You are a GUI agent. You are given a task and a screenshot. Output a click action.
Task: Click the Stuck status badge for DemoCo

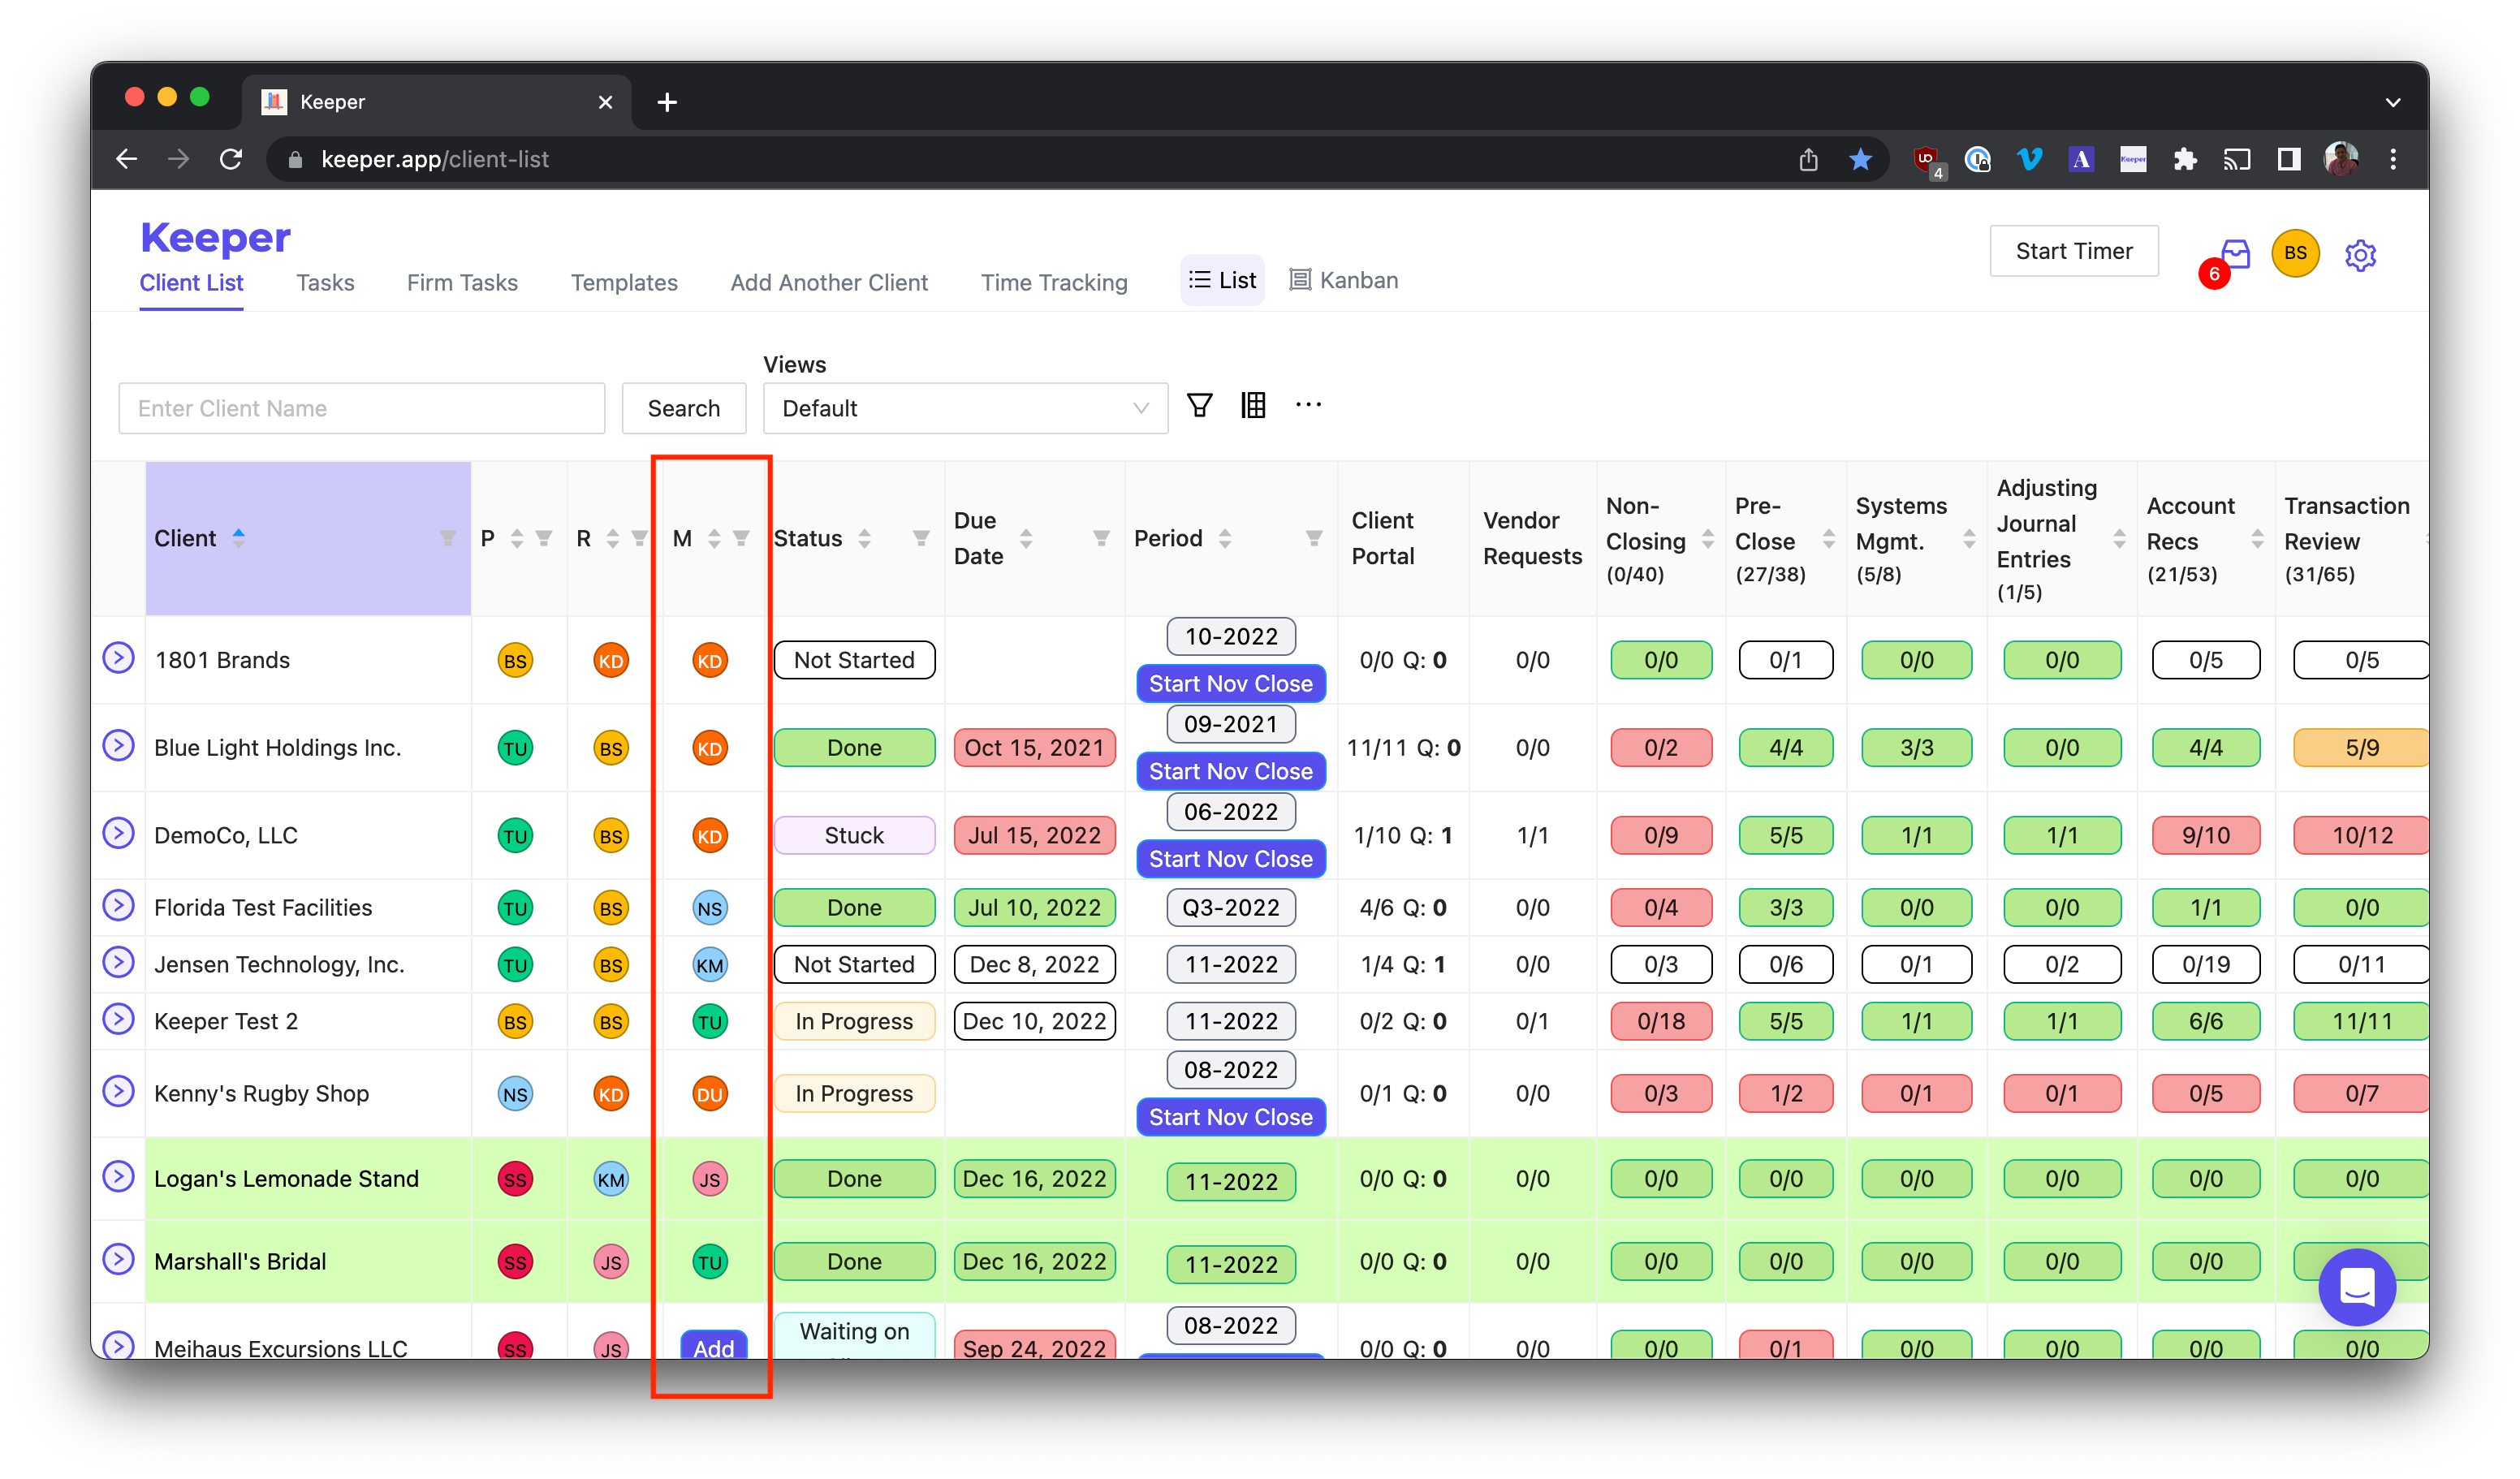(854, 835)
